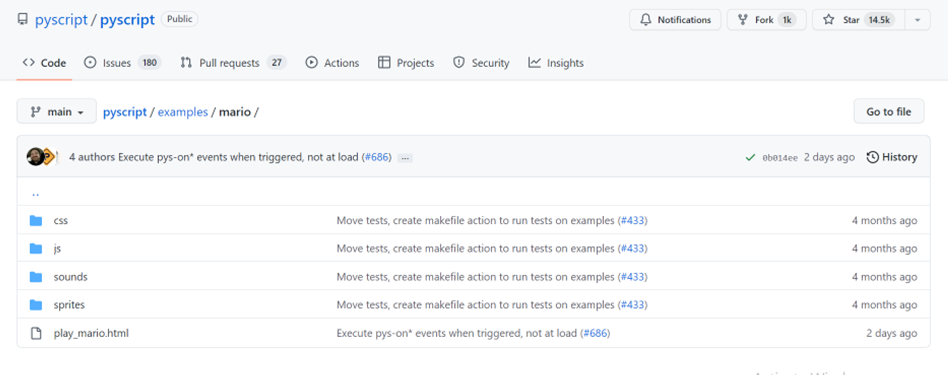The image size is (948, 375).
Task: Click the repository book icon beside pyscript
Action: pyautogui.click(x=23, y=19)
